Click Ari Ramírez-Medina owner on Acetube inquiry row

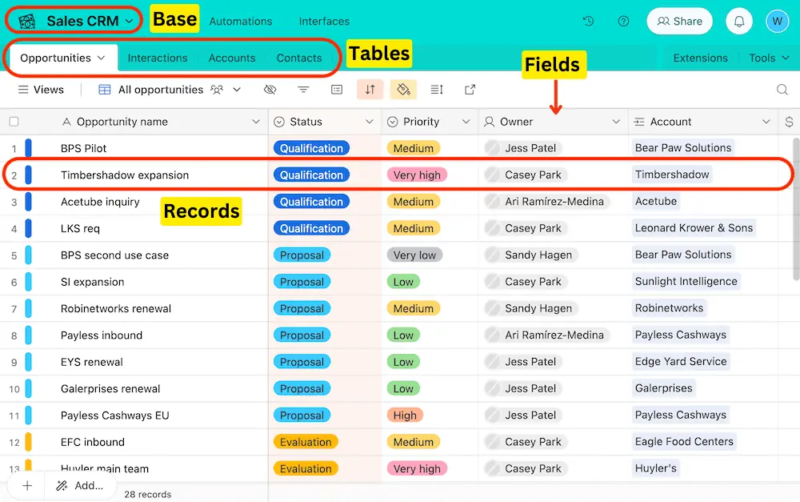click(546, 202)
